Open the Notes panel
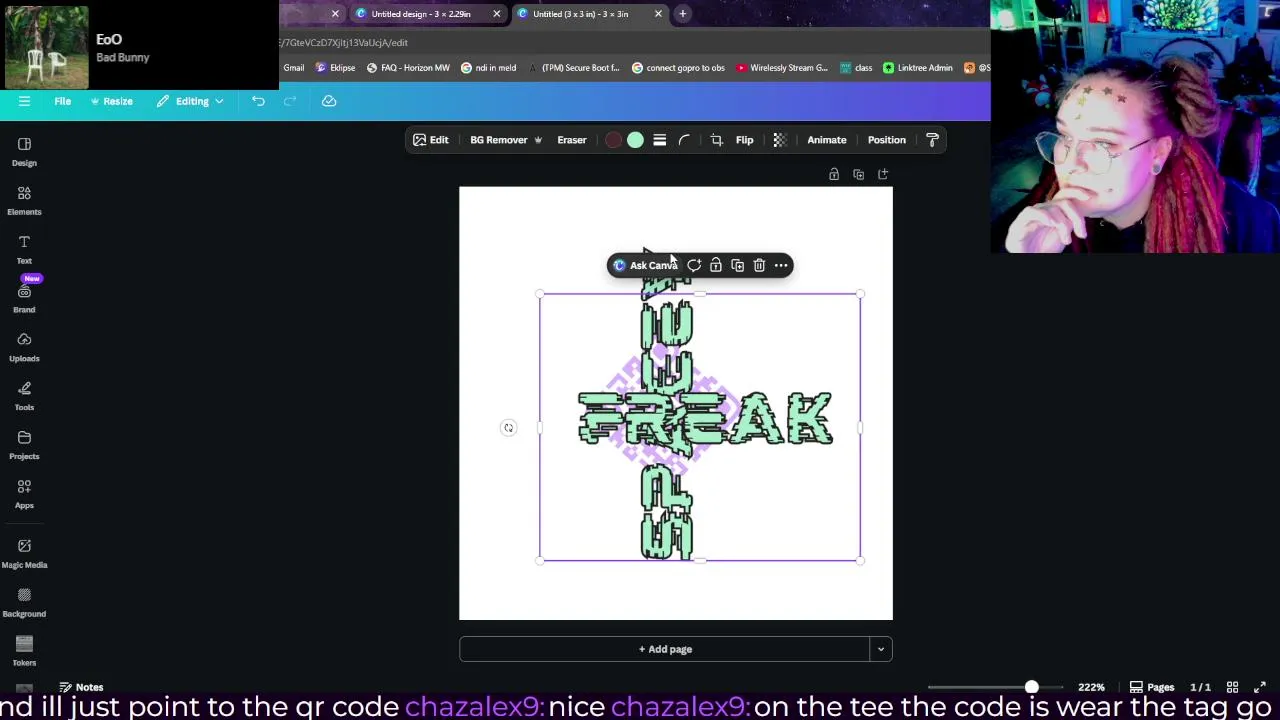The width and height of the screenshot is (1280, 720). click(x=81, y=687)
